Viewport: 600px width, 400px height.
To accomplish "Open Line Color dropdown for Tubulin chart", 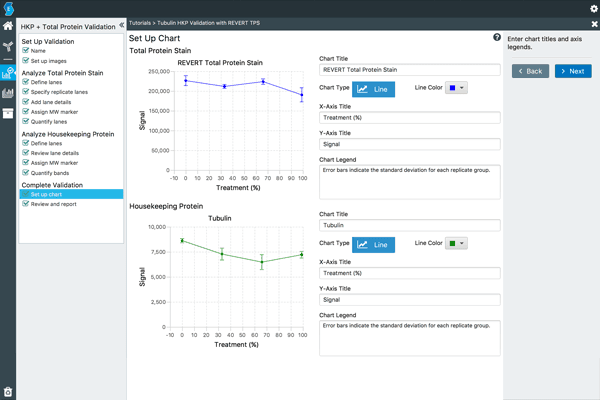I will 456,243.
